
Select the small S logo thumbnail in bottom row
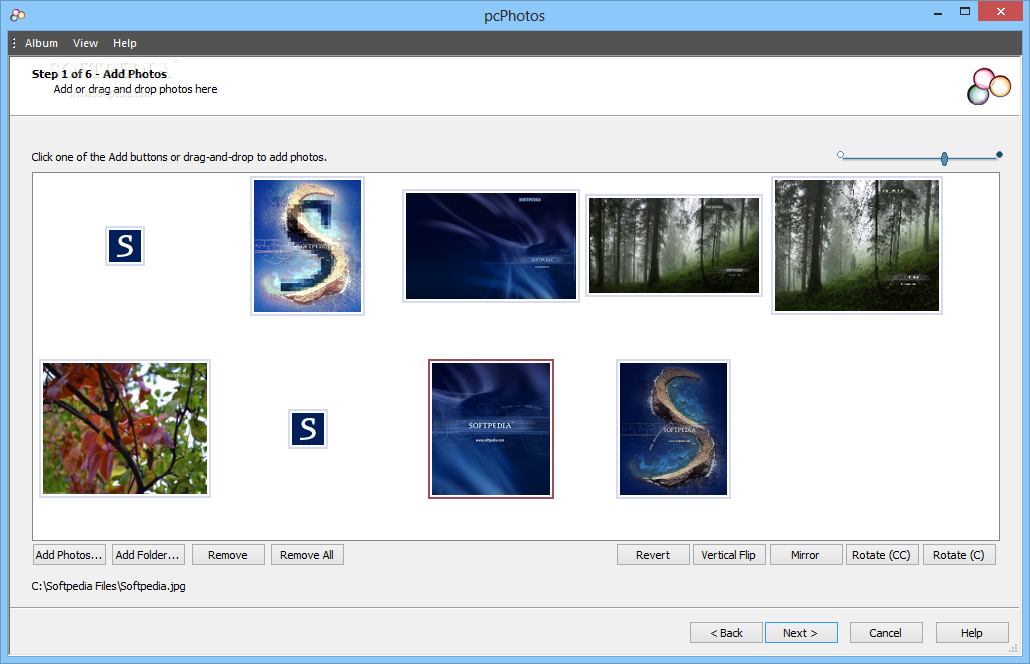pos(308,429)
